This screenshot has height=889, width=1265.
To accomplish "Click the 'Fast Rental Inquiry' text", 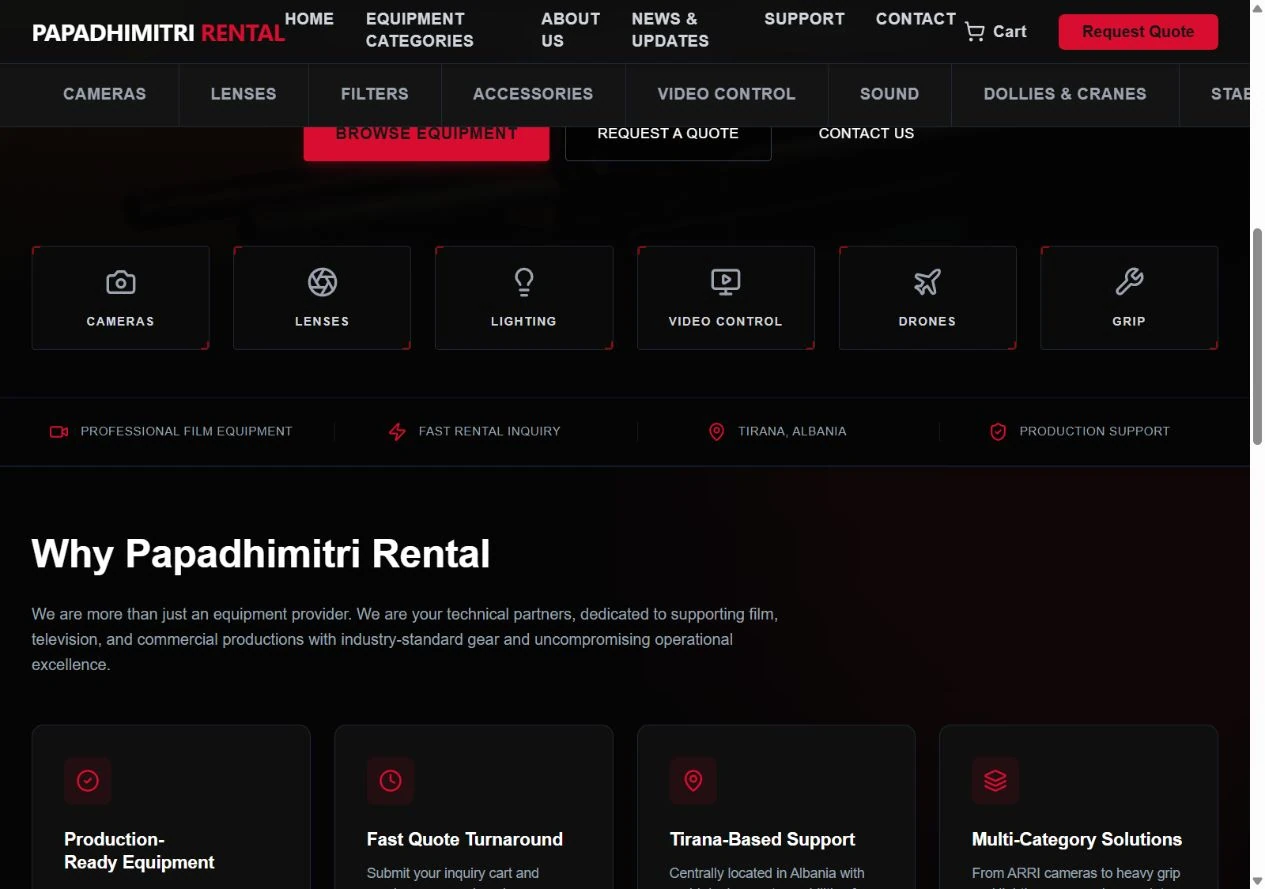I will (490, 432).
